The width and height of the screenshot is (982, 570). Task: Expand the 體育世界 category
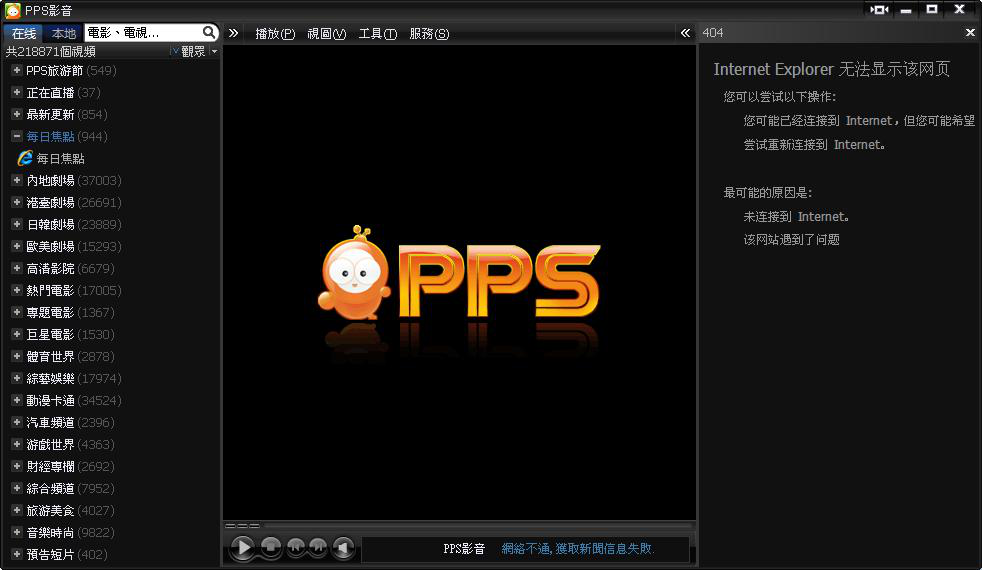[17, 356]
